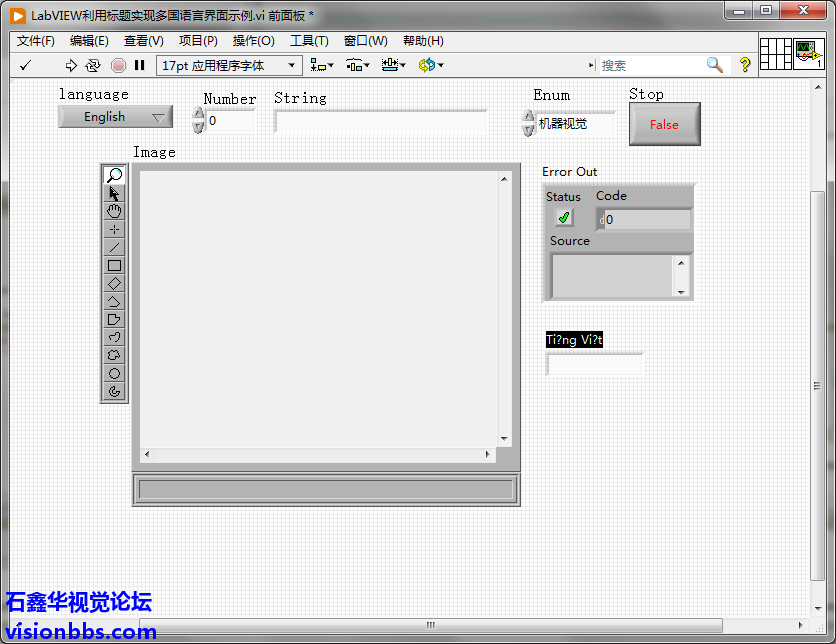The width and height of the screenshot is (836, 644).
Task: Toggle the Stop boolean showing False
Action: 664,125
